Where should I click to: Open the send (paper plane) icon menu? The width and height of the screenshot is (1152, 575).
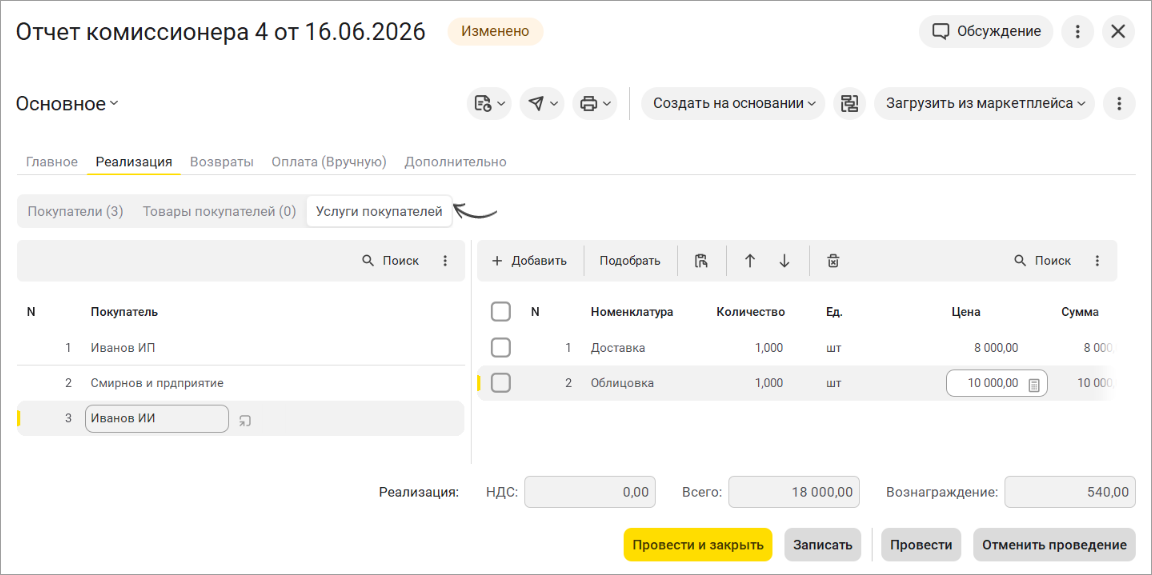point(541,104)
